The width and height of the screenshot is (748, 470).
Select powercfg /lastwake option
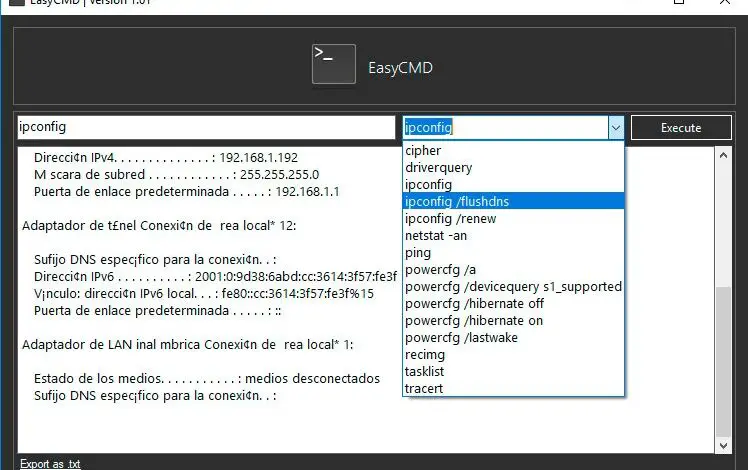pos(513,338)
